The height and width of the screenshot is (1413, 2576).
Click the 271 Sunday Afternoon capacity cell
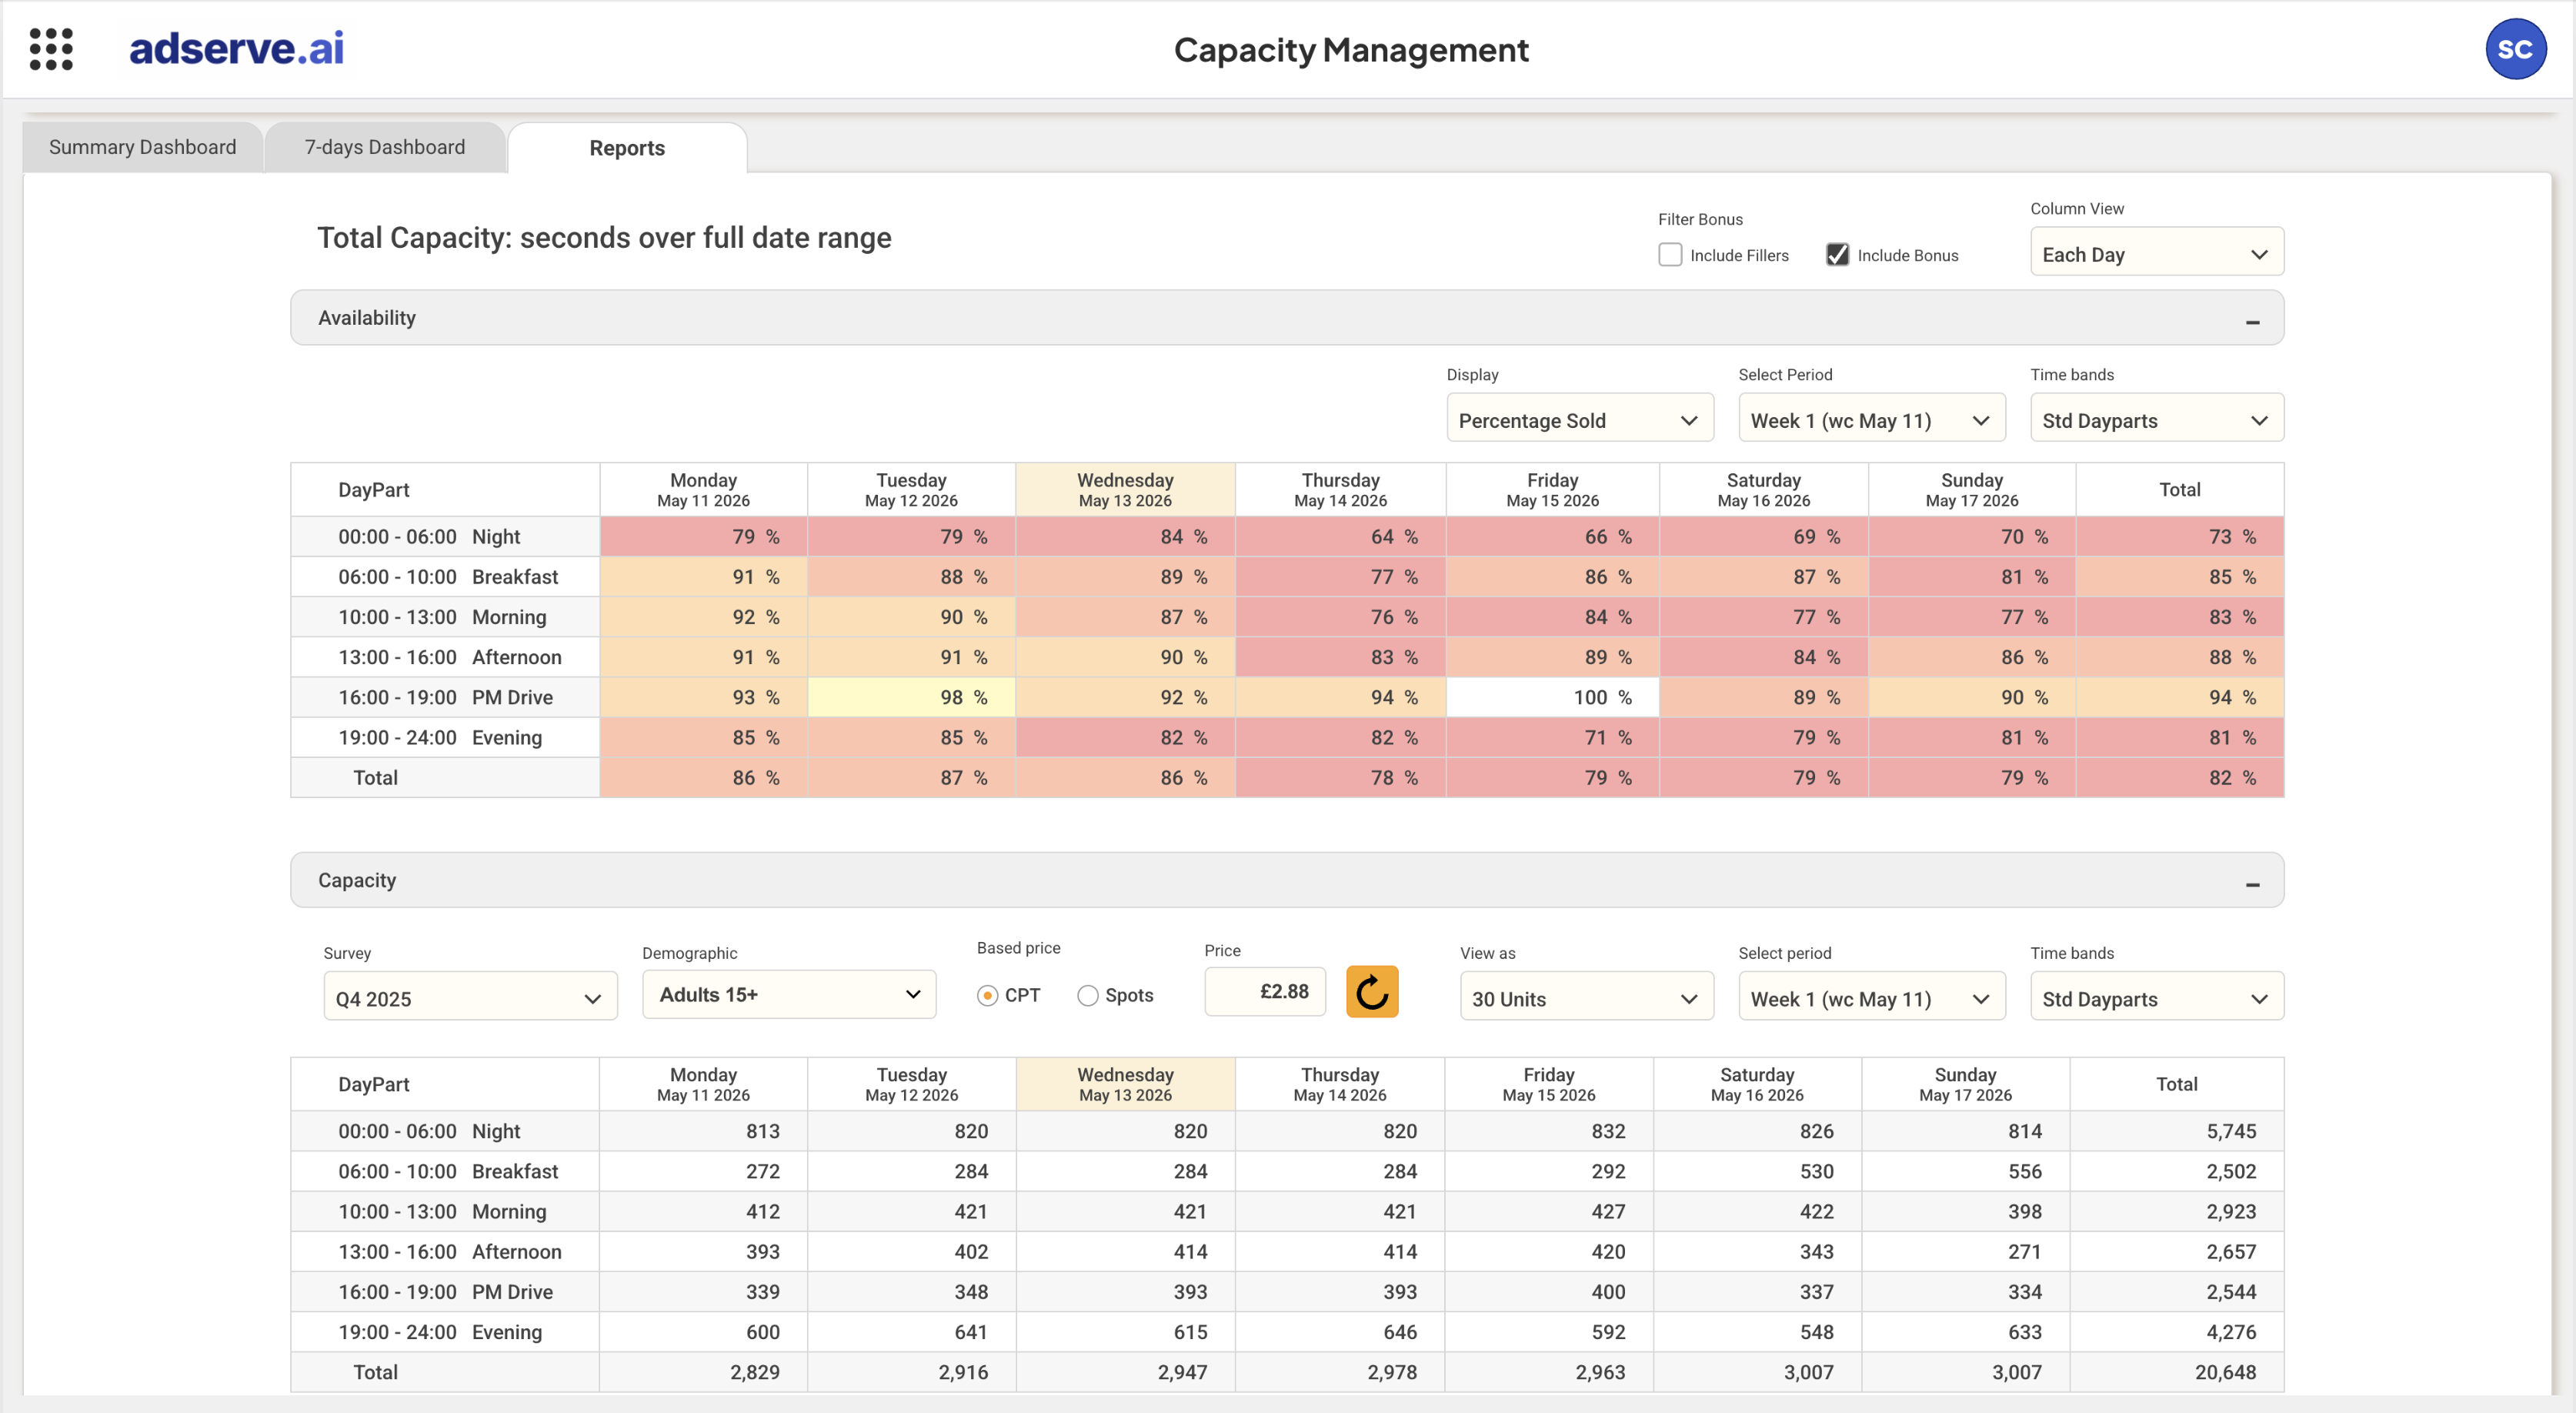(1965, 1251)
